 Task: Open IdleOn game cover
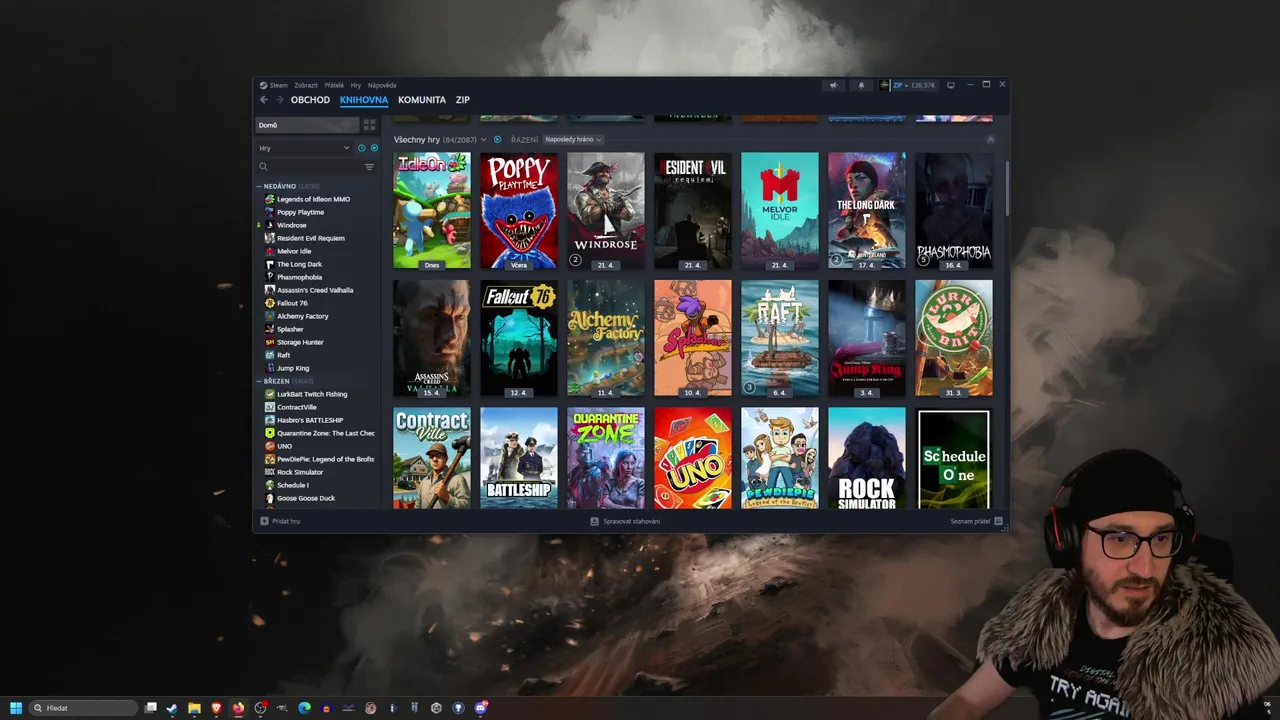[432, 210]
